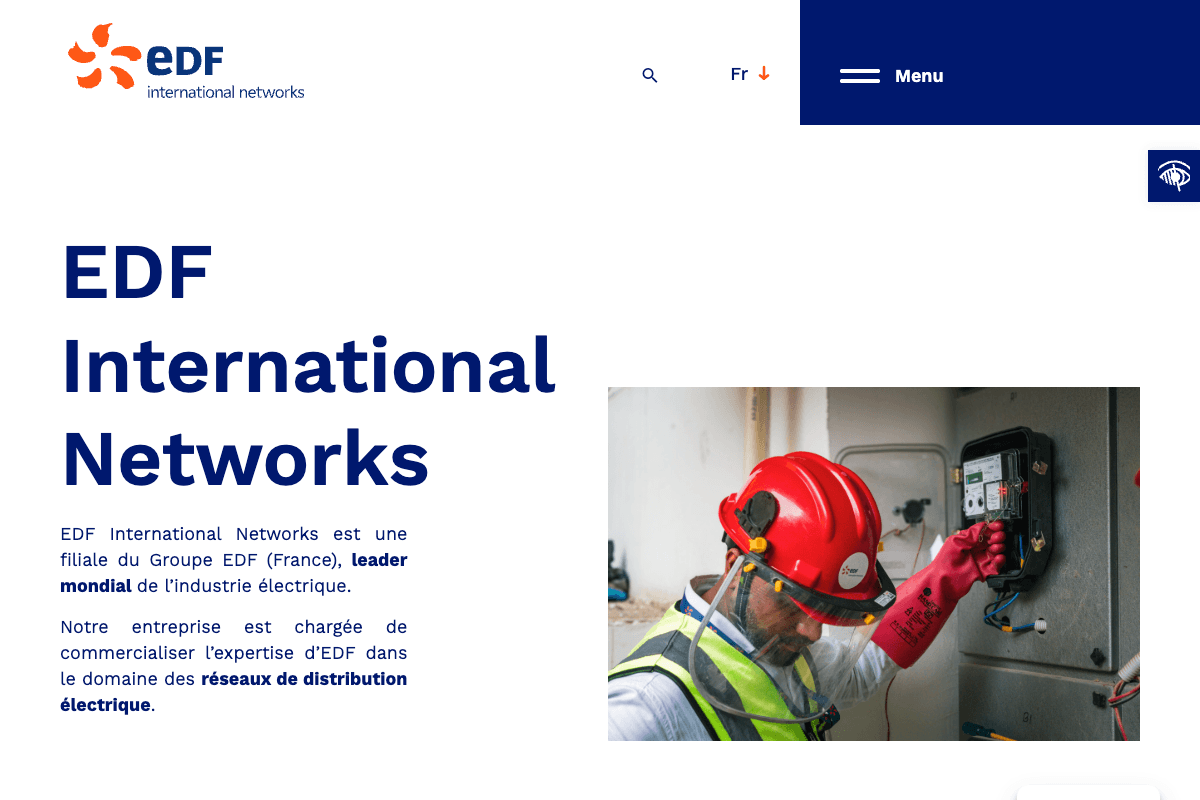The image size is (1200, 800).
Task: Open the Menu label in header
Action: [919, 76]
